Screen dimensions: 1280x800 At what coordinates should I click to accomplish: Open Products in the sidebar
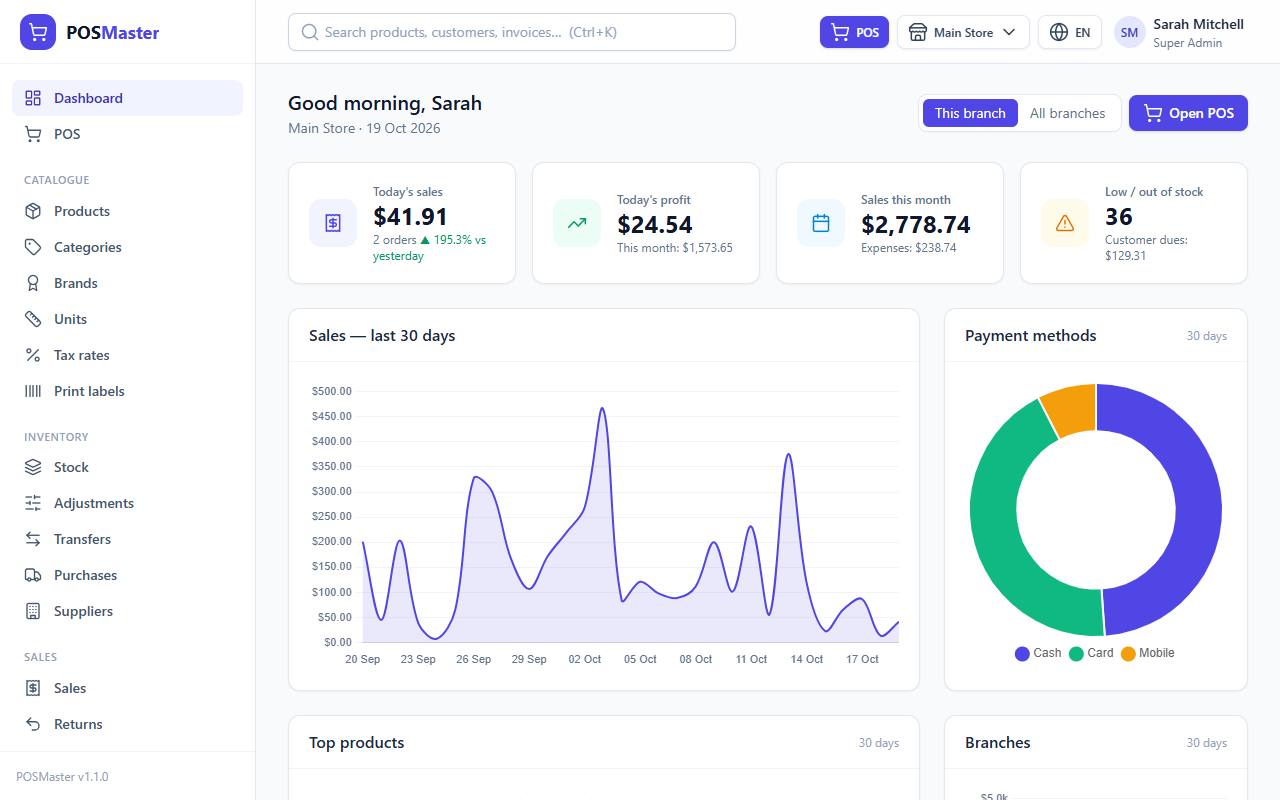coord(127,211)
